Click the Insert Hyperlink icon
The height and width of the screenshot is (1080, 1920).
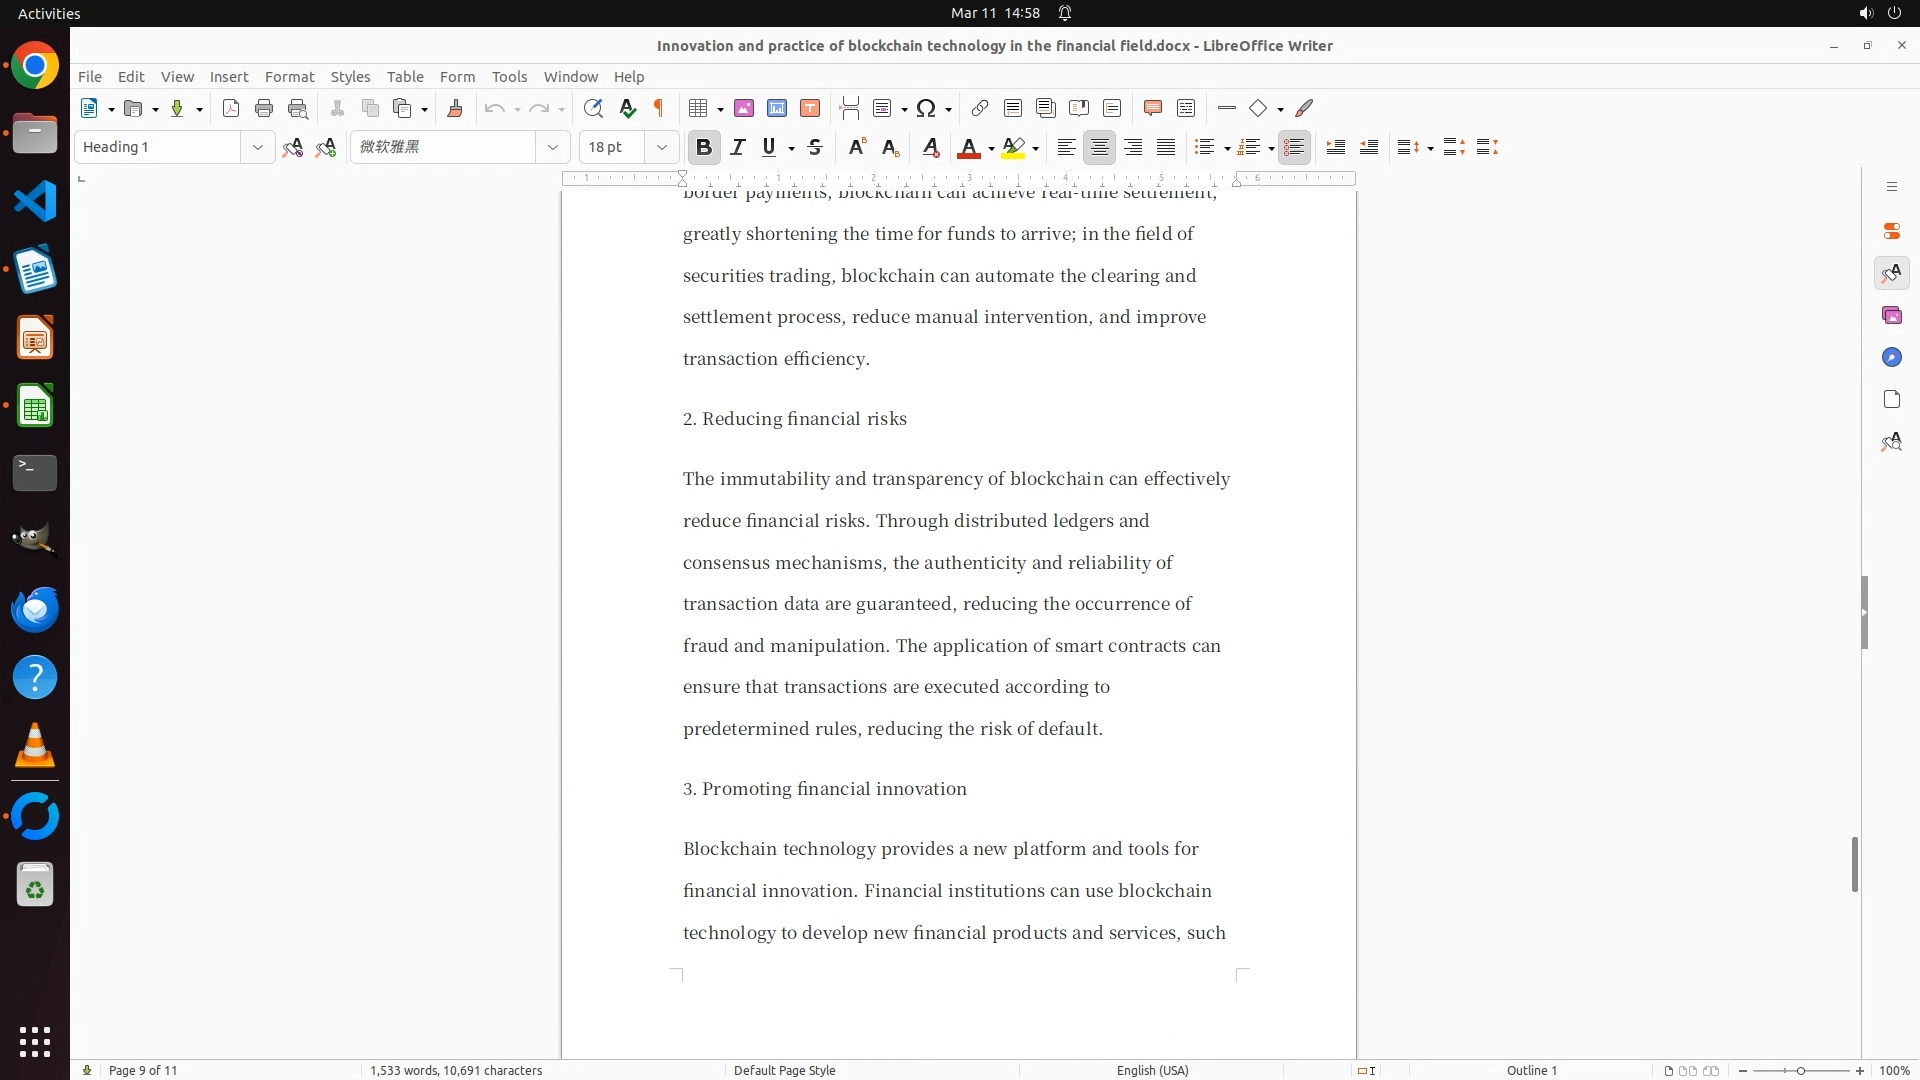[980, 108]
